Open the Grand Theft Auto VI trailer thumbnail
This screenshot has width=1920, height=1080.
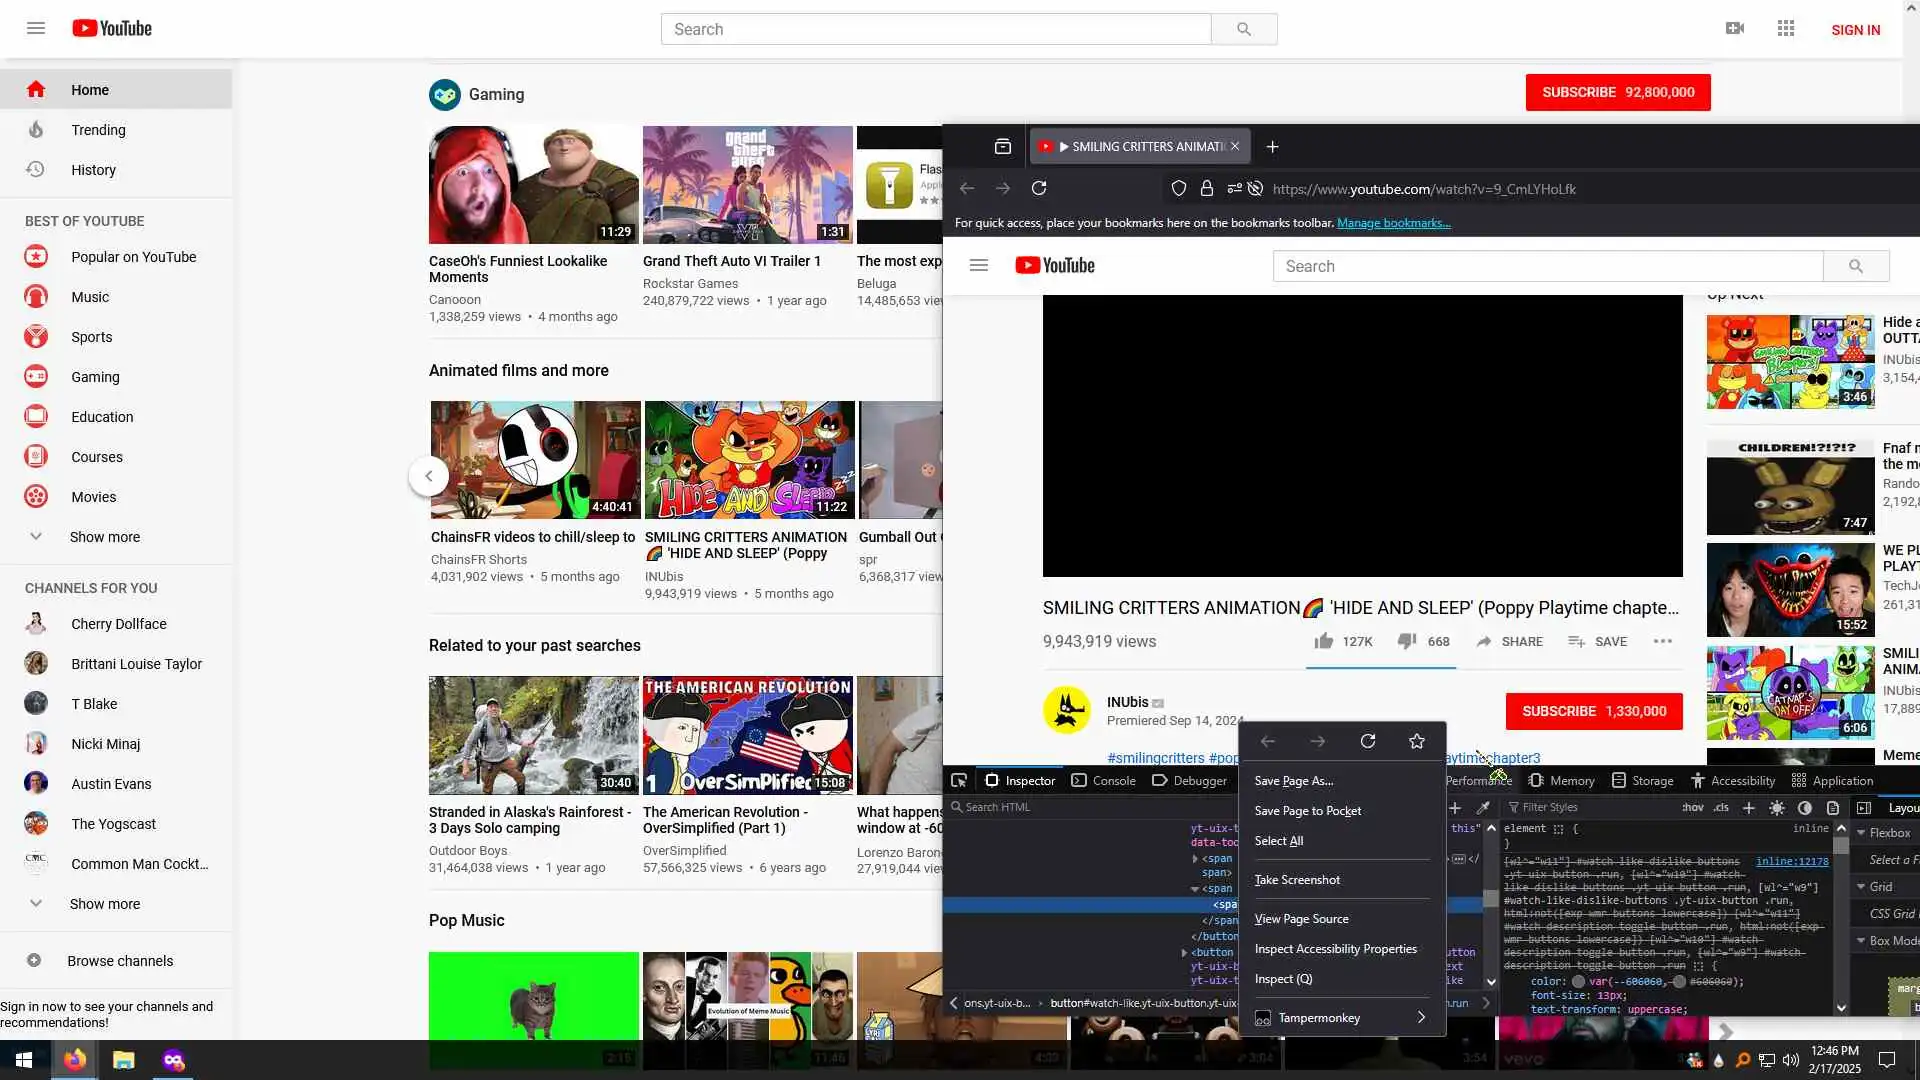(x=747, y=185)
